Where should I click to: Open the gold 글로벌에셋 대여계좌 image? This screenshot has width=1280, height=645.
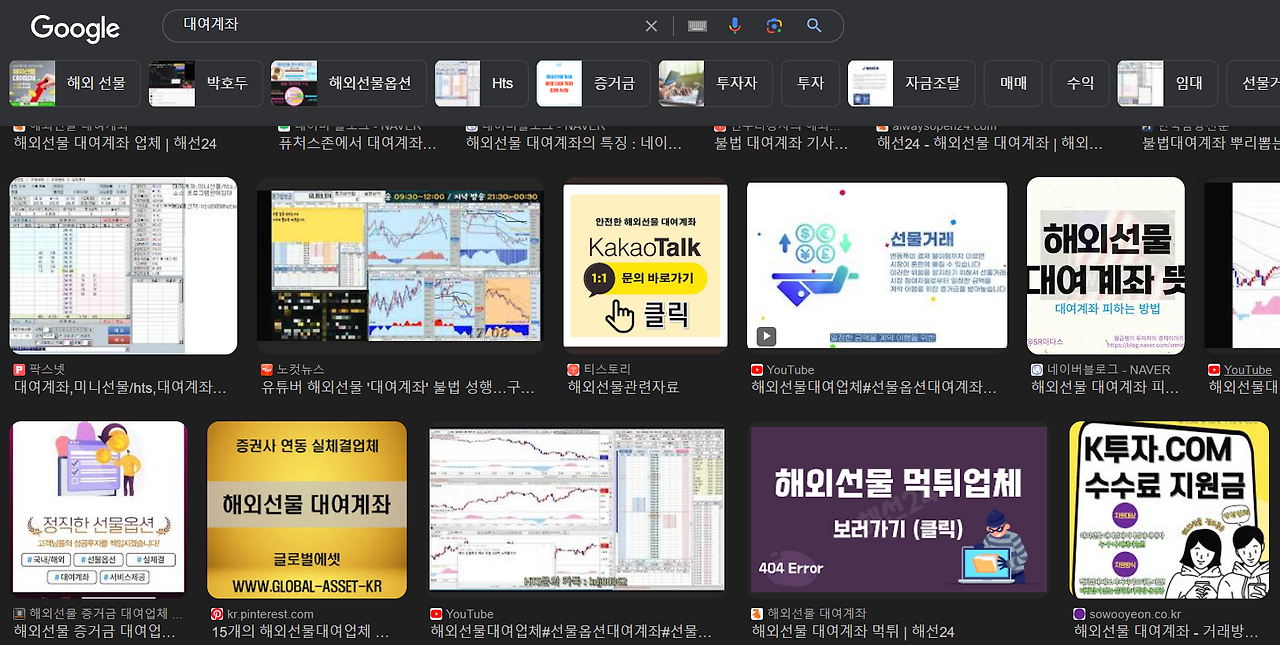point(306,509)
